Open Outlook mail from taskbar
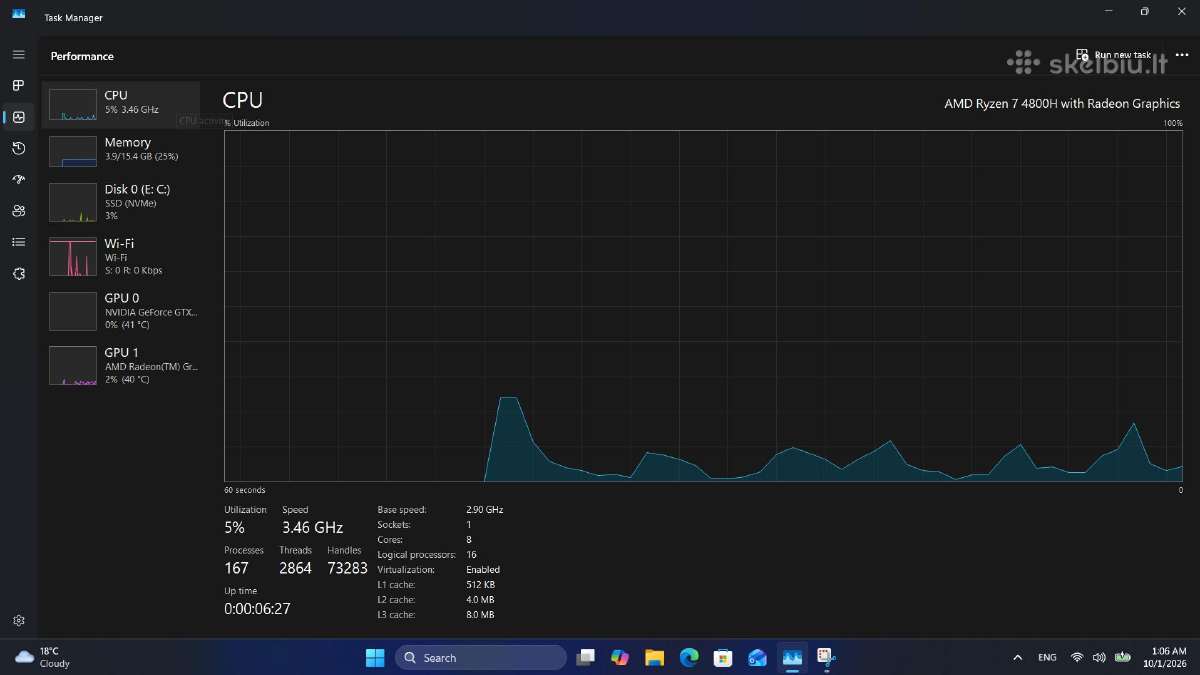This screenshot has width=1200, height=675. 757,657
